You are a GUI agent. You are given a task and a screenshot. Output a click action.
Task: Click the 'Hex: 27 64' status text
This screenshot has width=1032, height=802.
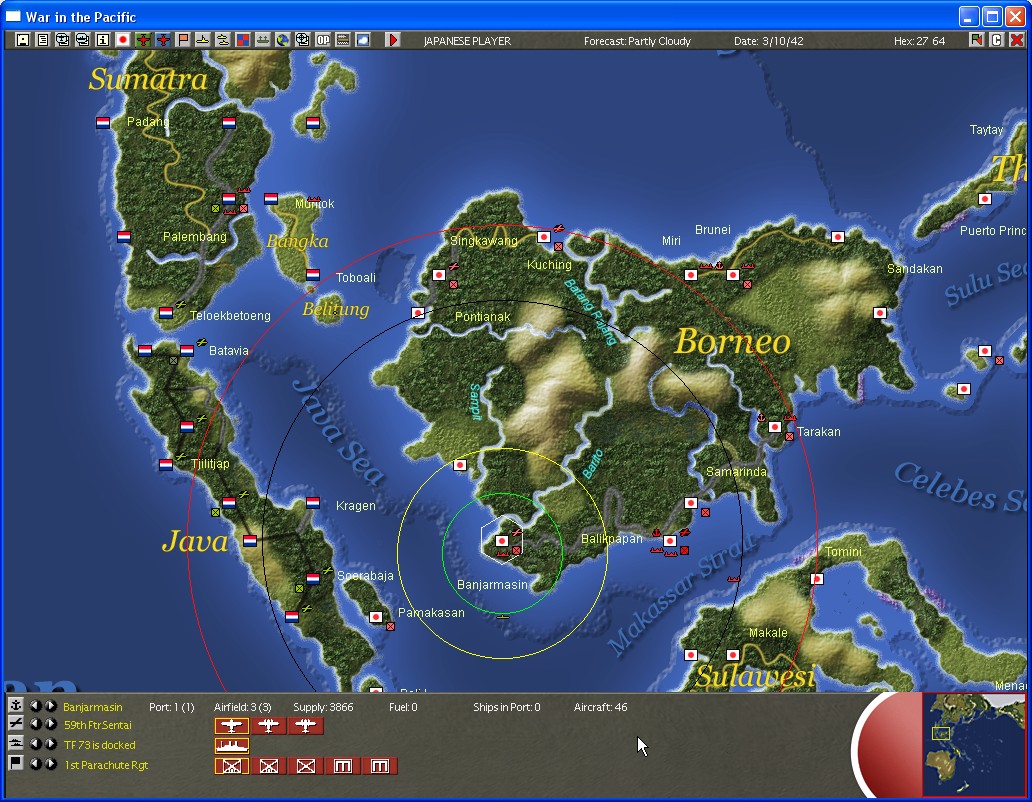919,41
